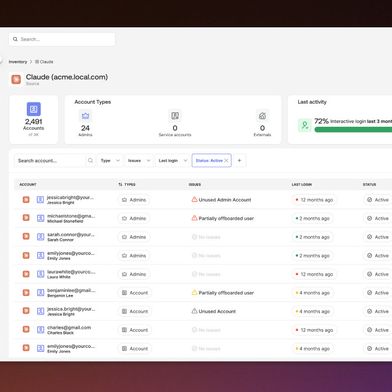Go to Inventory in the breadcrumb
This screenshot has width=392, height=392.
tap(18, 62)
